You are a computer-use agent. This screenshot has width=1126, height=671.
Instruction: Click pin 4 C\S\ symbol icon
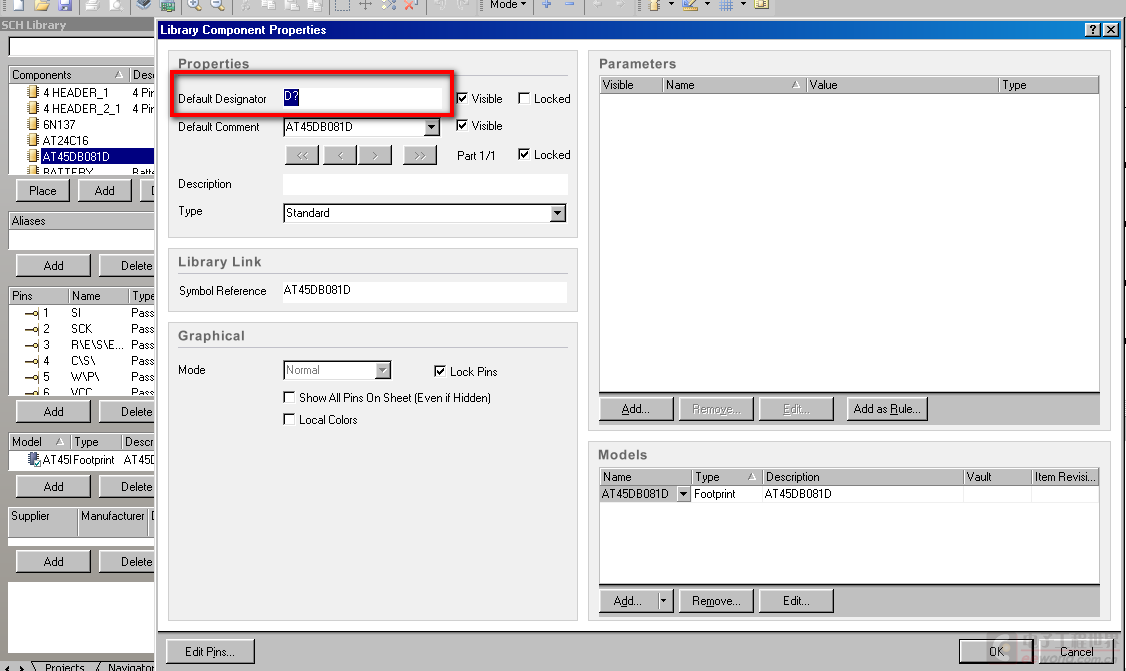[x=32, y=361]
